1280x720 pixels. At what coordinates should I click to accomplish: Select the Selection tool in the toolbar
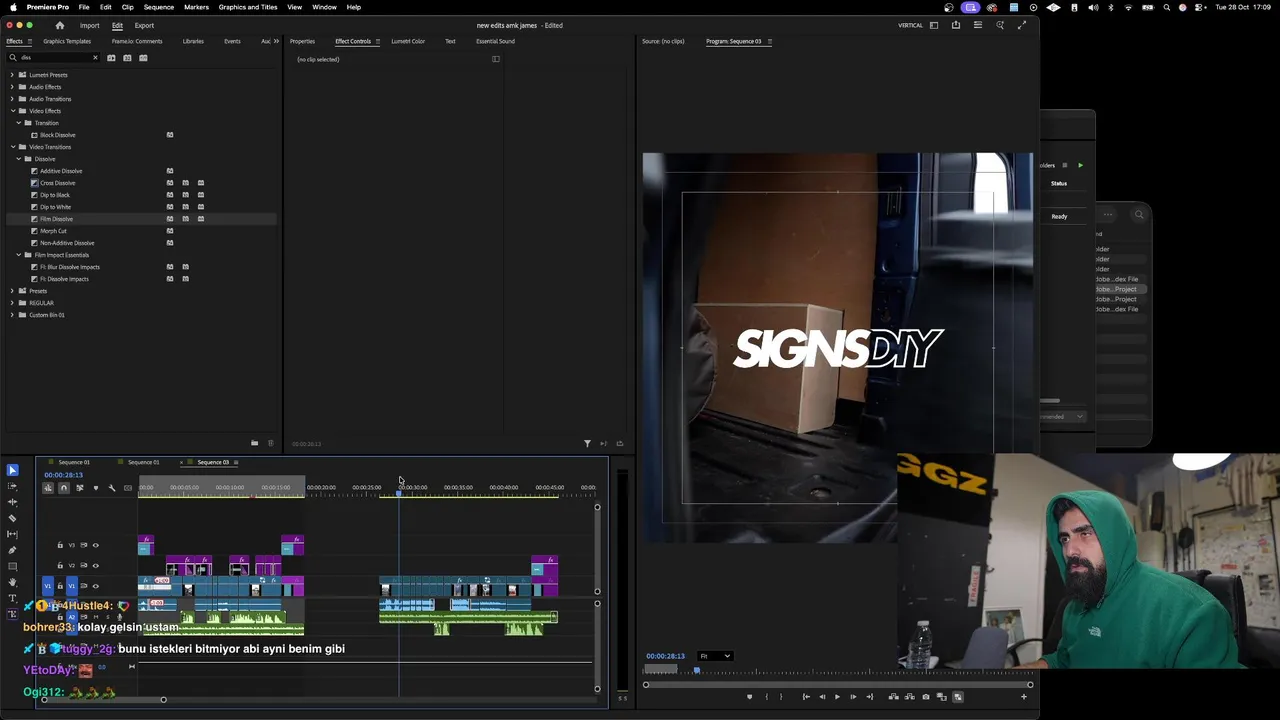(x=12, y=470)
